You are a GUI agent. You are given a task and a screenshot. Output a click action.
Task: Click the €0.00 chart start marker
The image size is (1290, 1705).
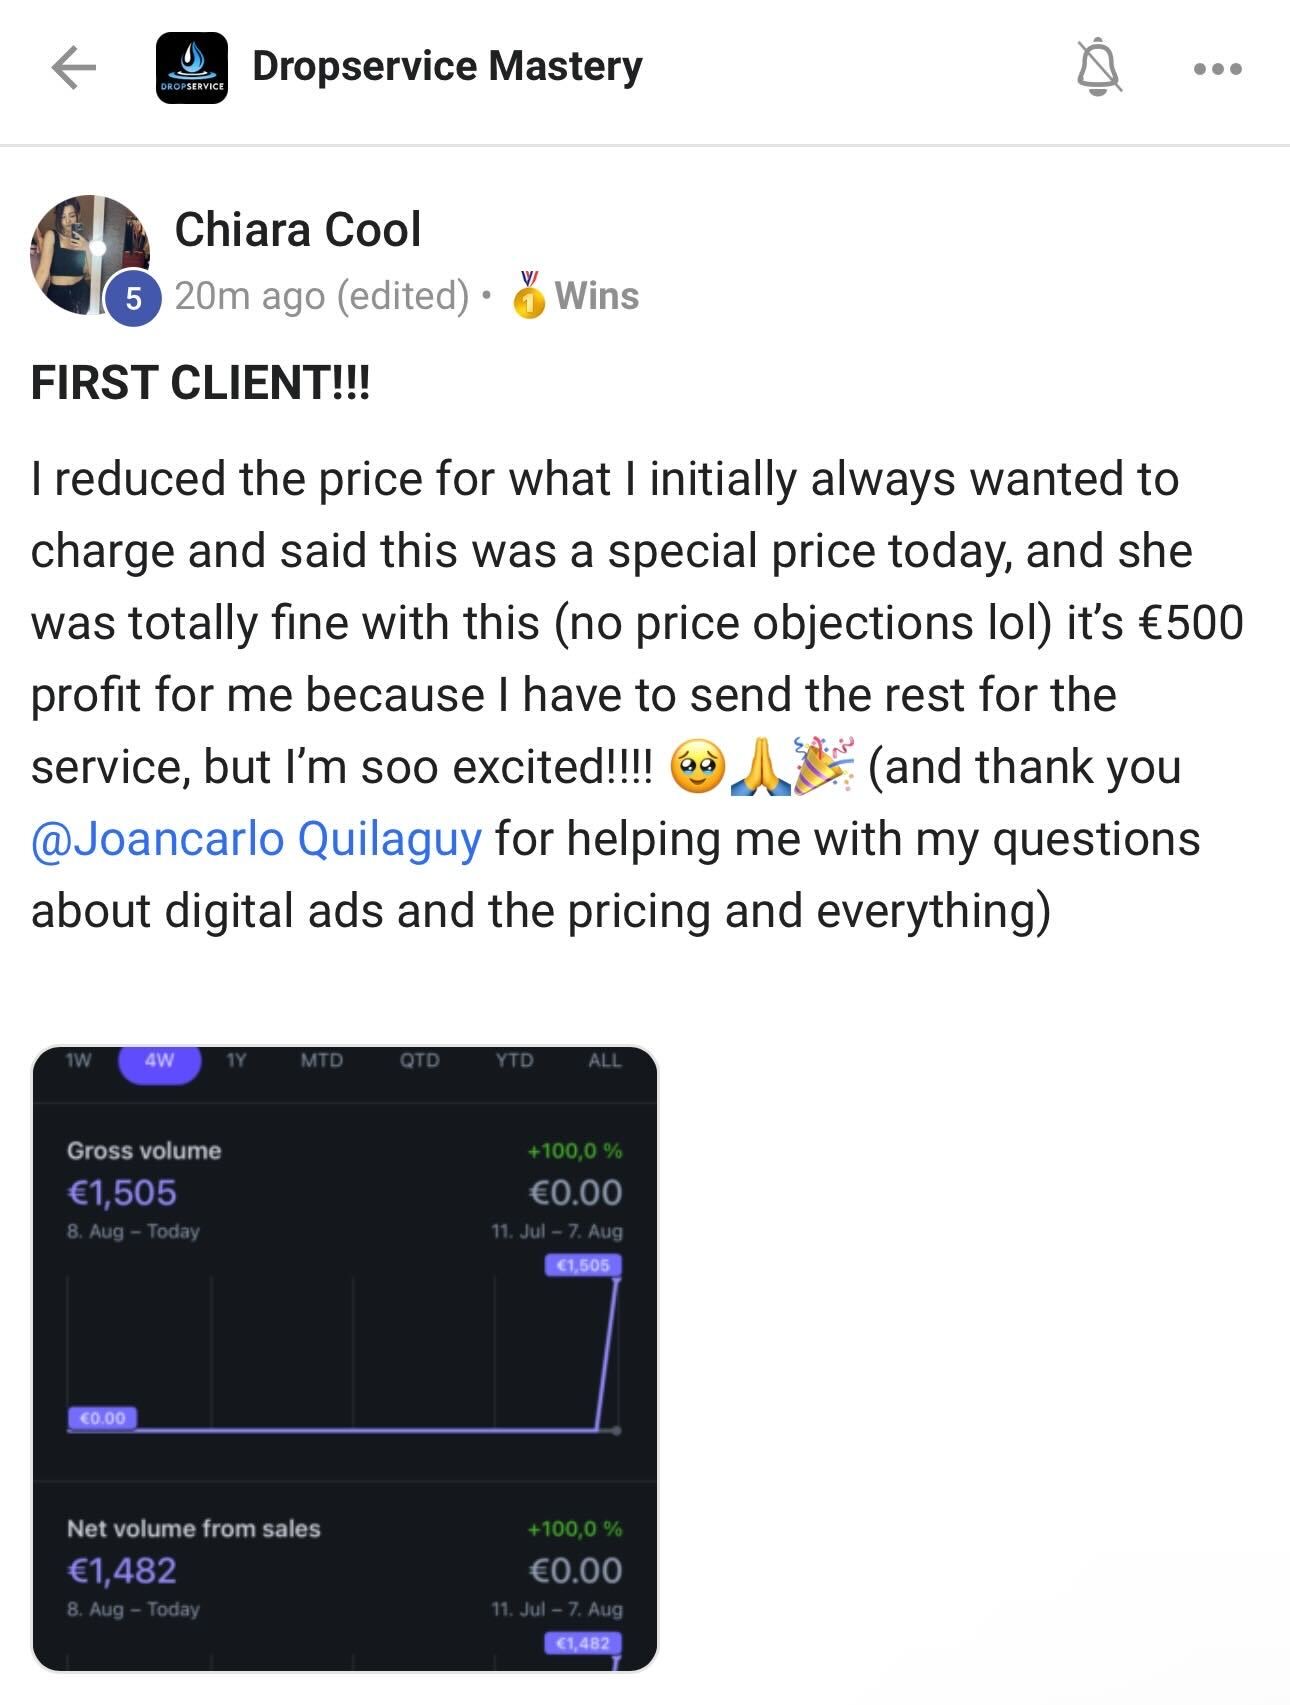(x=102, y=1418)
